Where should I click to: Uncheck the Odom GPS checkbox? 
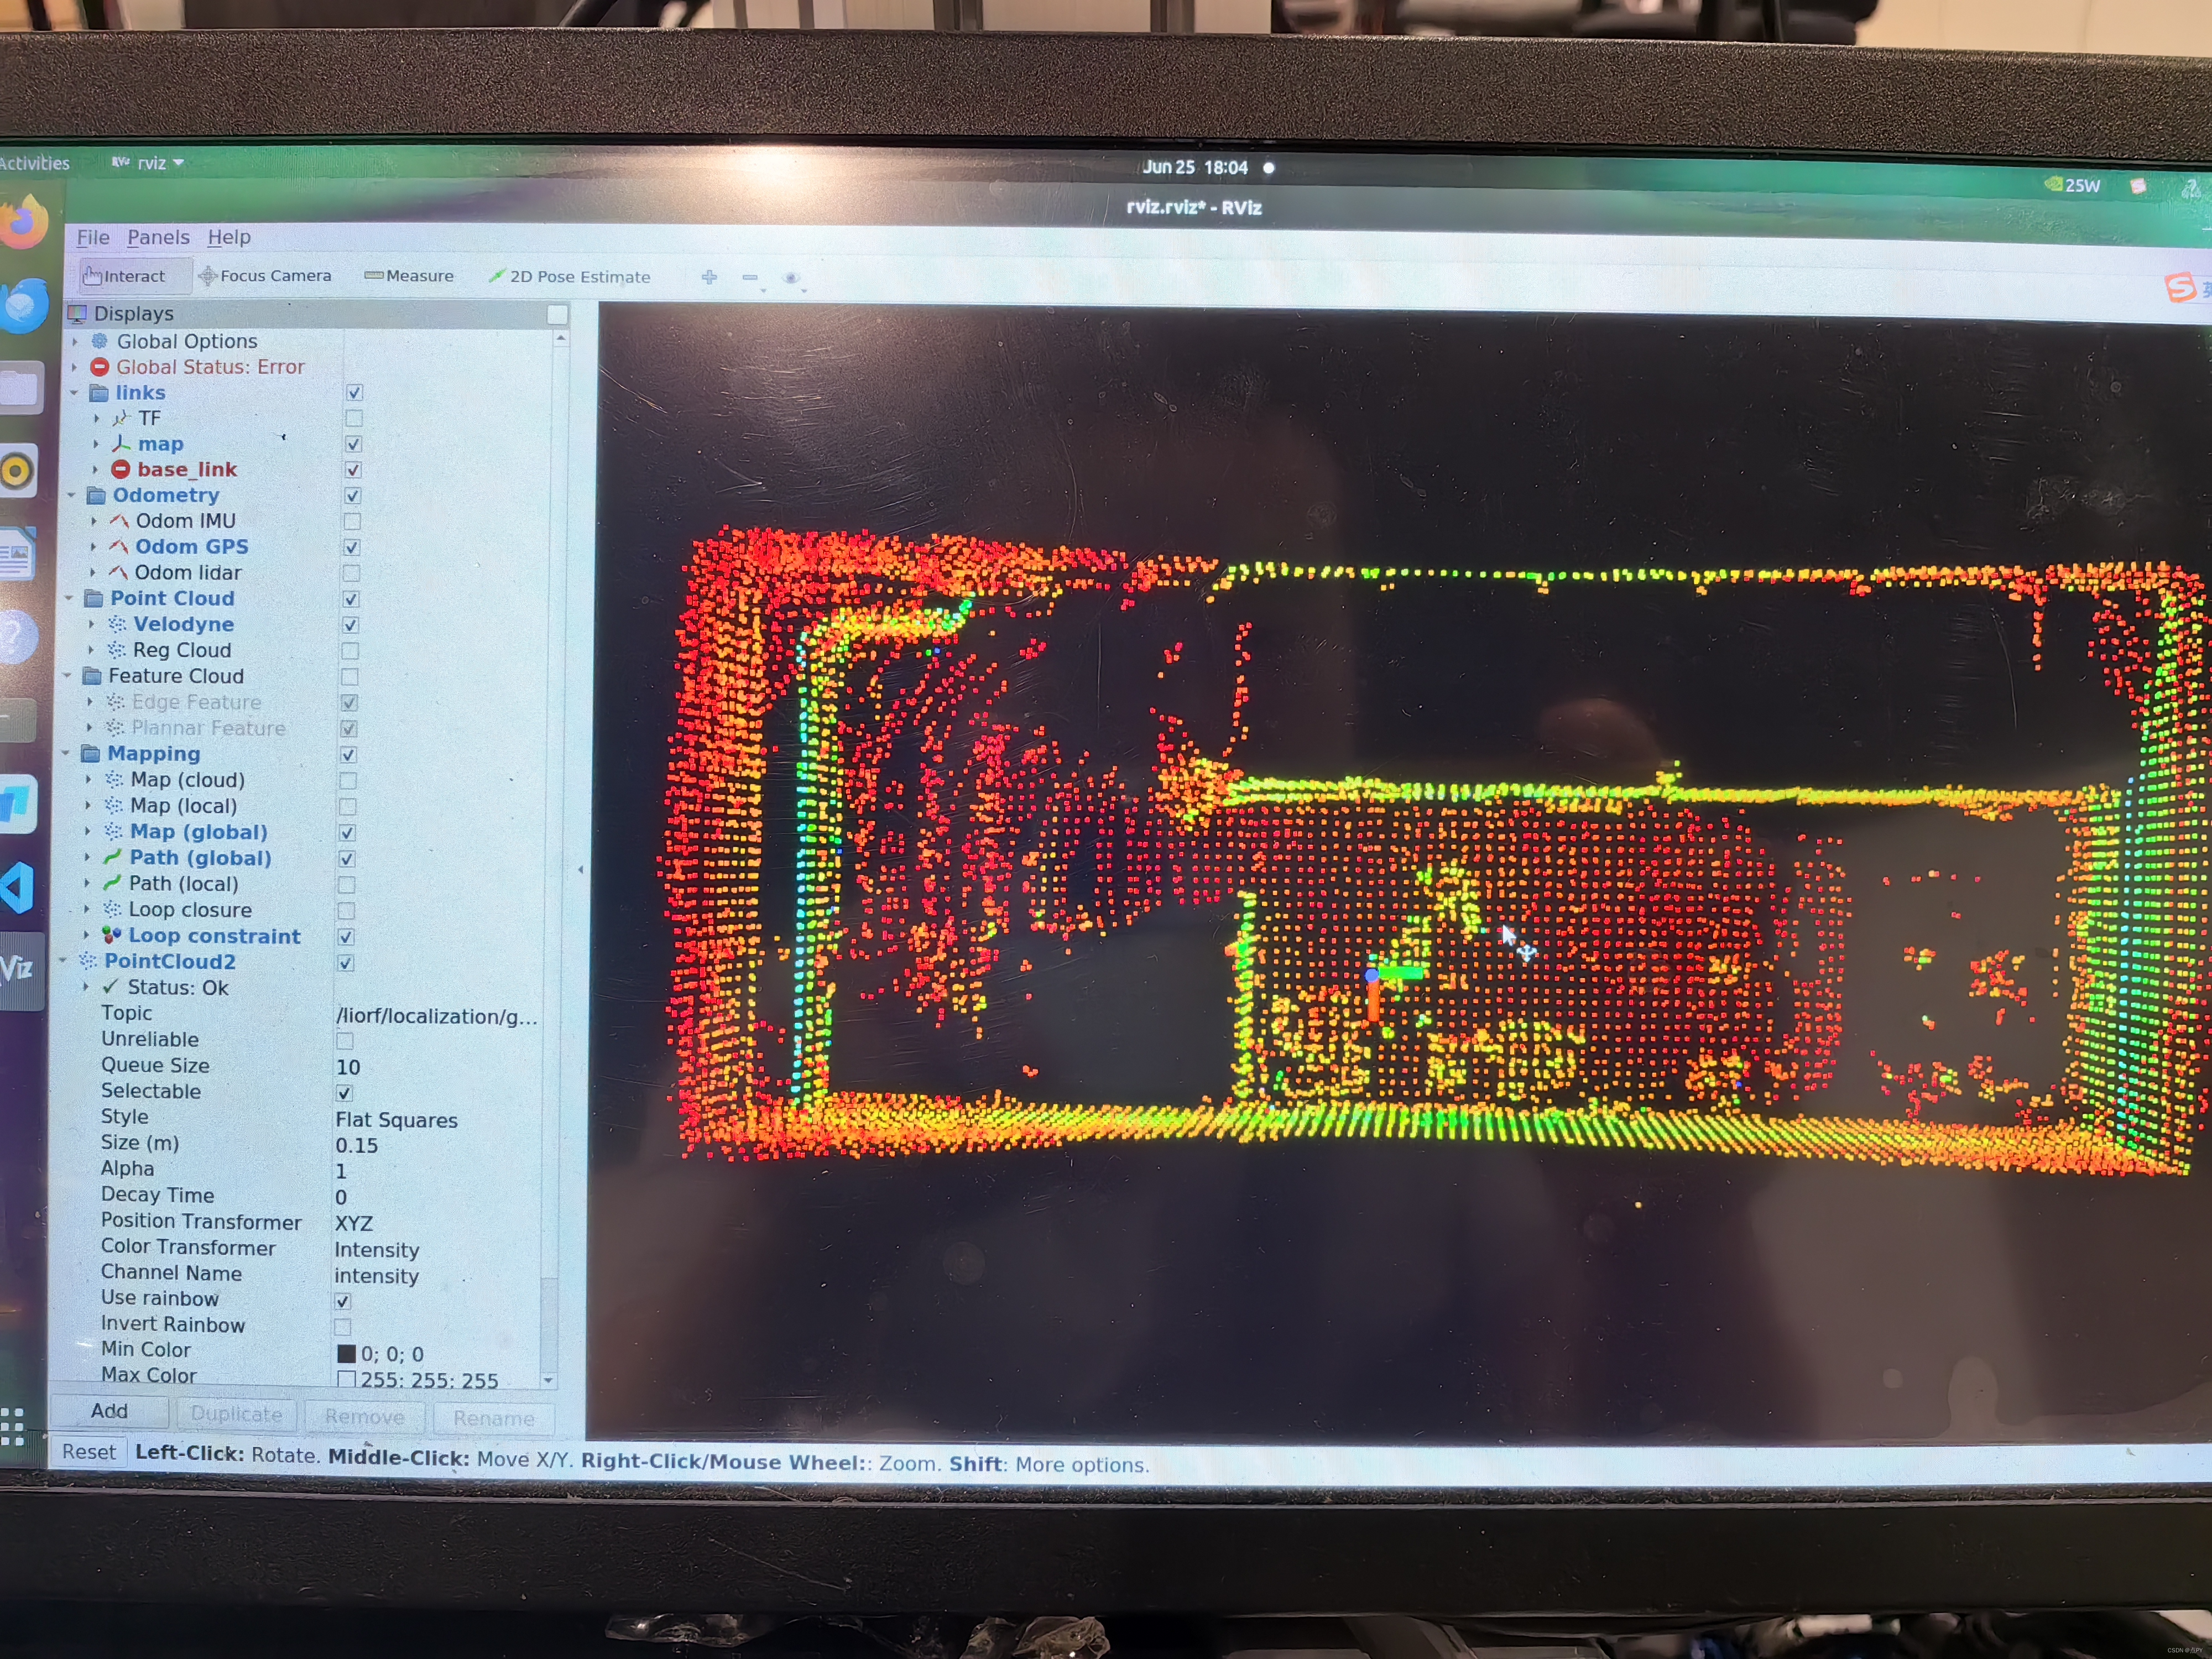tap(352, 547)
